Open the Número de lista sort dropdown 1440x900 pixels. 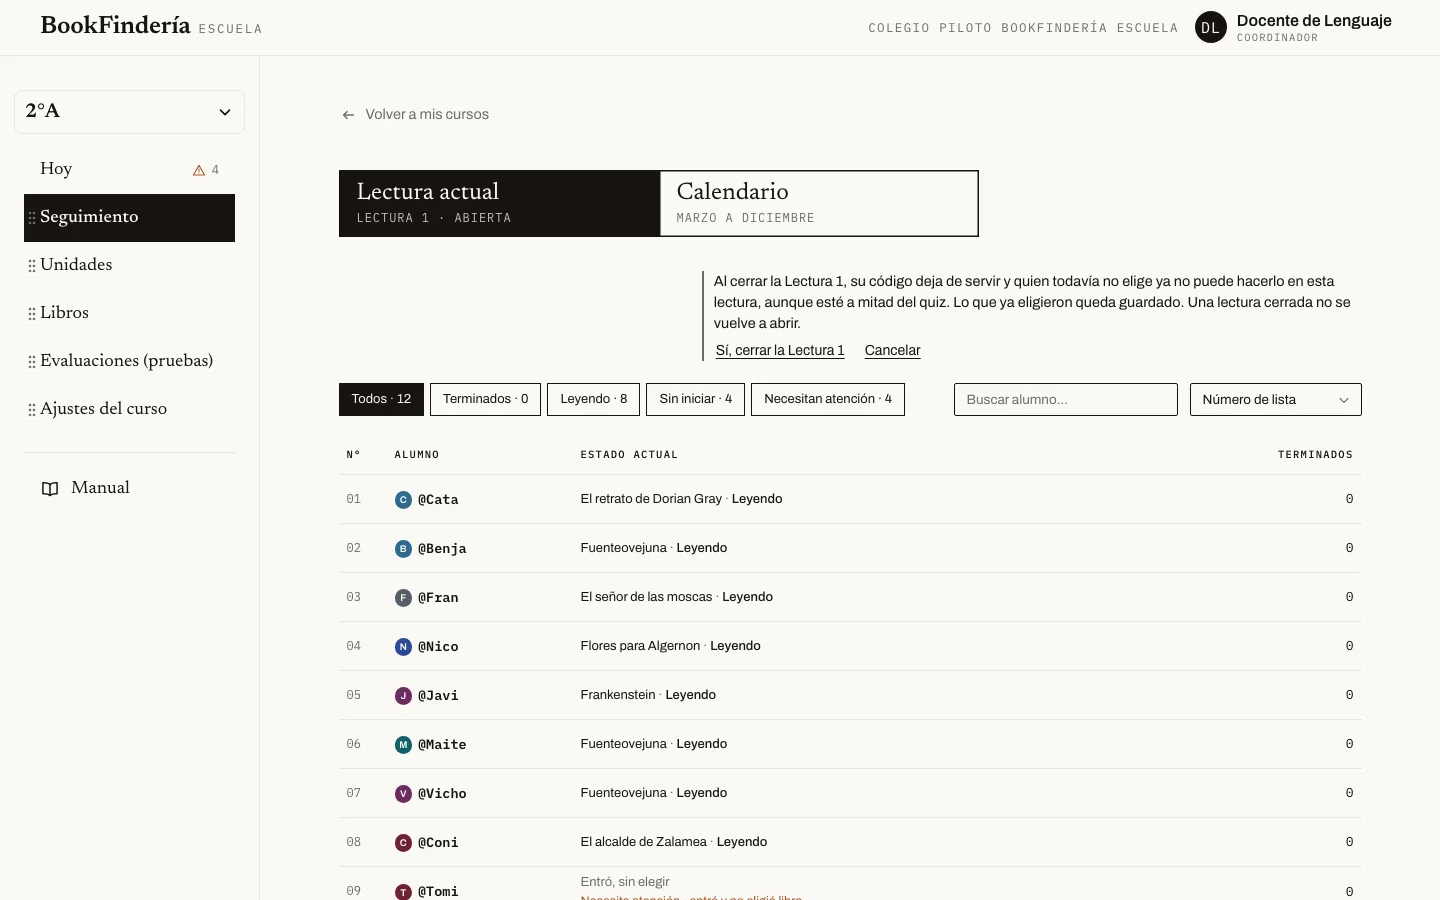1275,400
